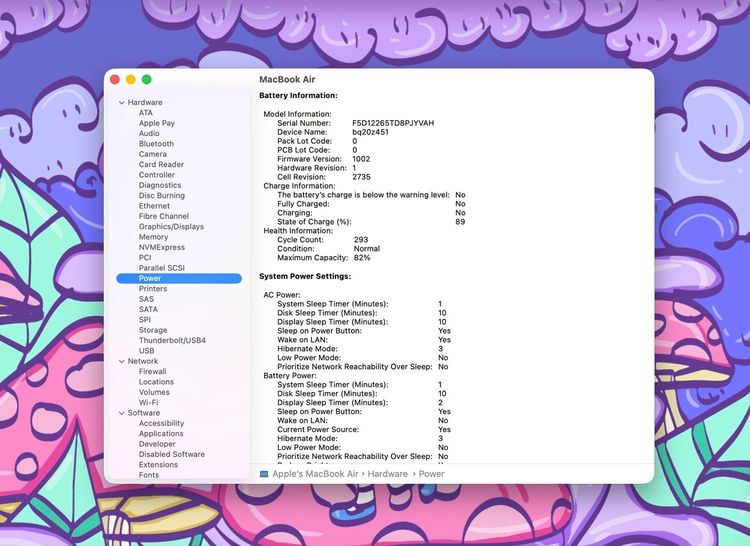
Task: Select the battery Serial Number value
Action: (393, 123)
